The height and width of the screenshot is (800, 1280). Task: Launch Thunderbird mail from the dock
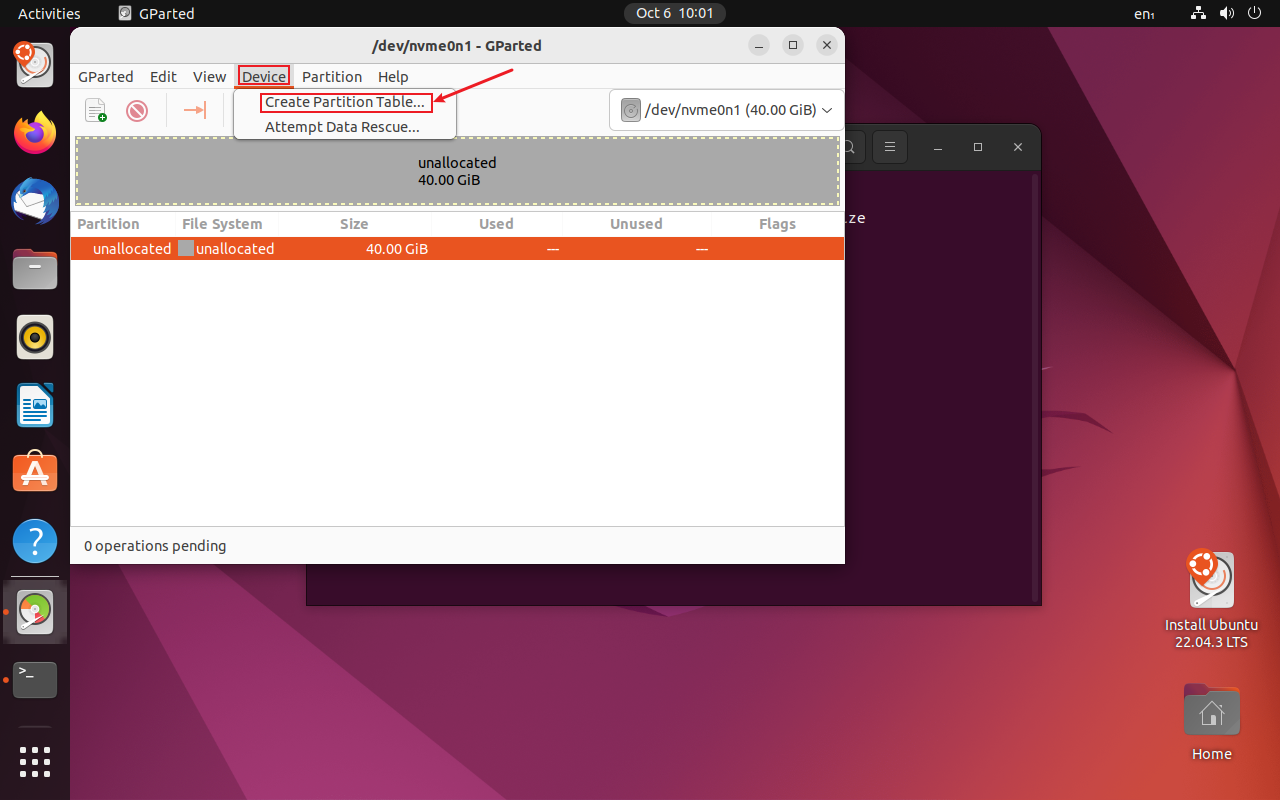34,201
